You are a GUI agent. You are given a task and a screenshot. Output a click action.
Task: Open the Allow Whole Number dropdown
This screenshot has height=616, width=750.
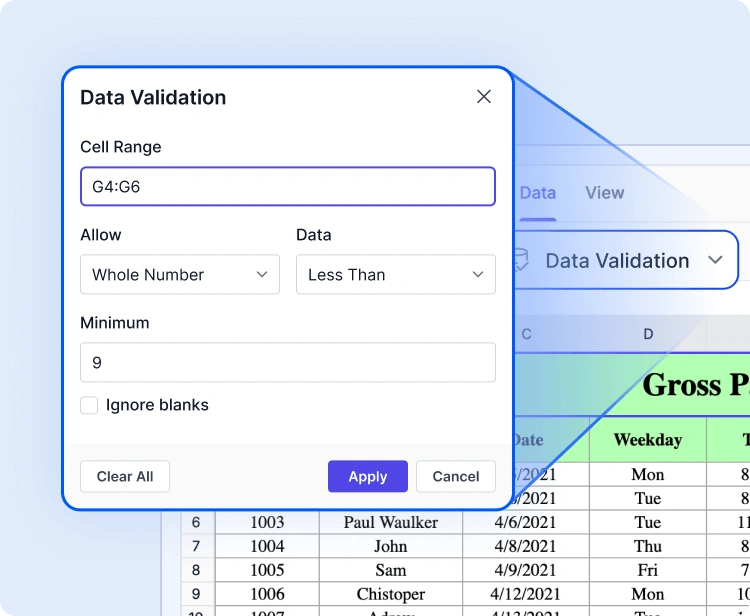point(180,275)
